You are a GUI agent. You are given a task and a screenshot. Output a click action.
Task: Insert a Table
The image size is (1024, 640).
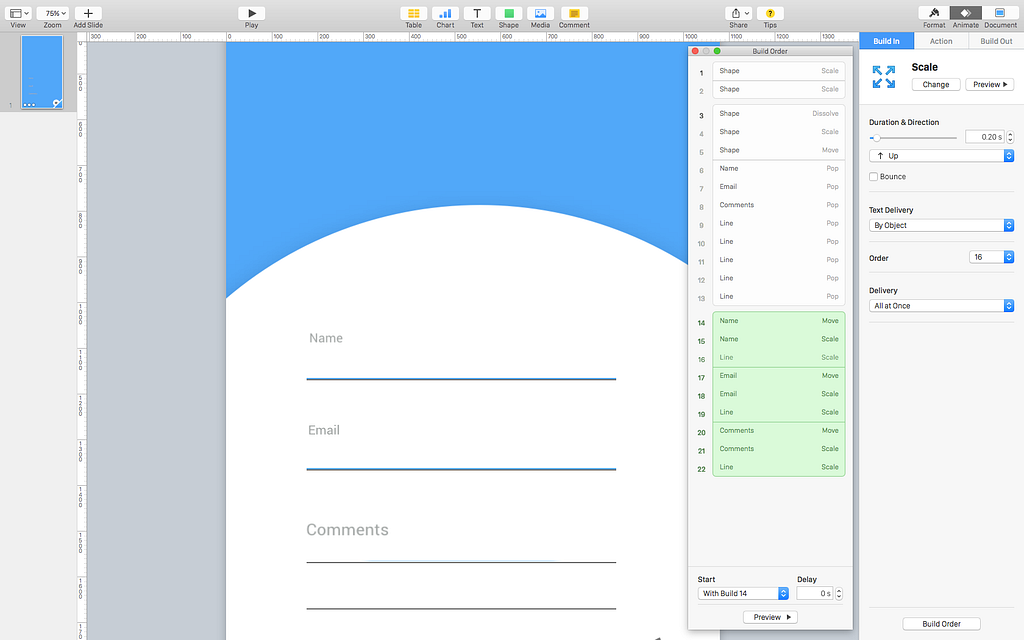(413, 13)
